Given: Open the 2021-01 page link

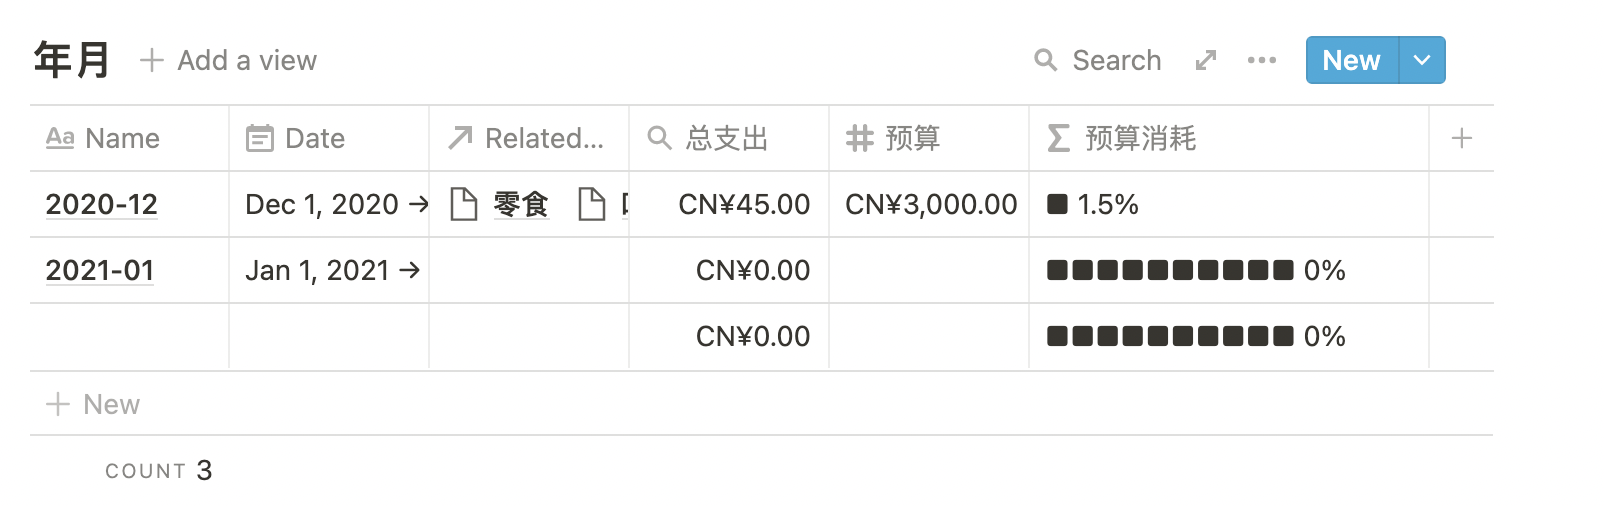Looking at the screenshot, I should (100, 270).
